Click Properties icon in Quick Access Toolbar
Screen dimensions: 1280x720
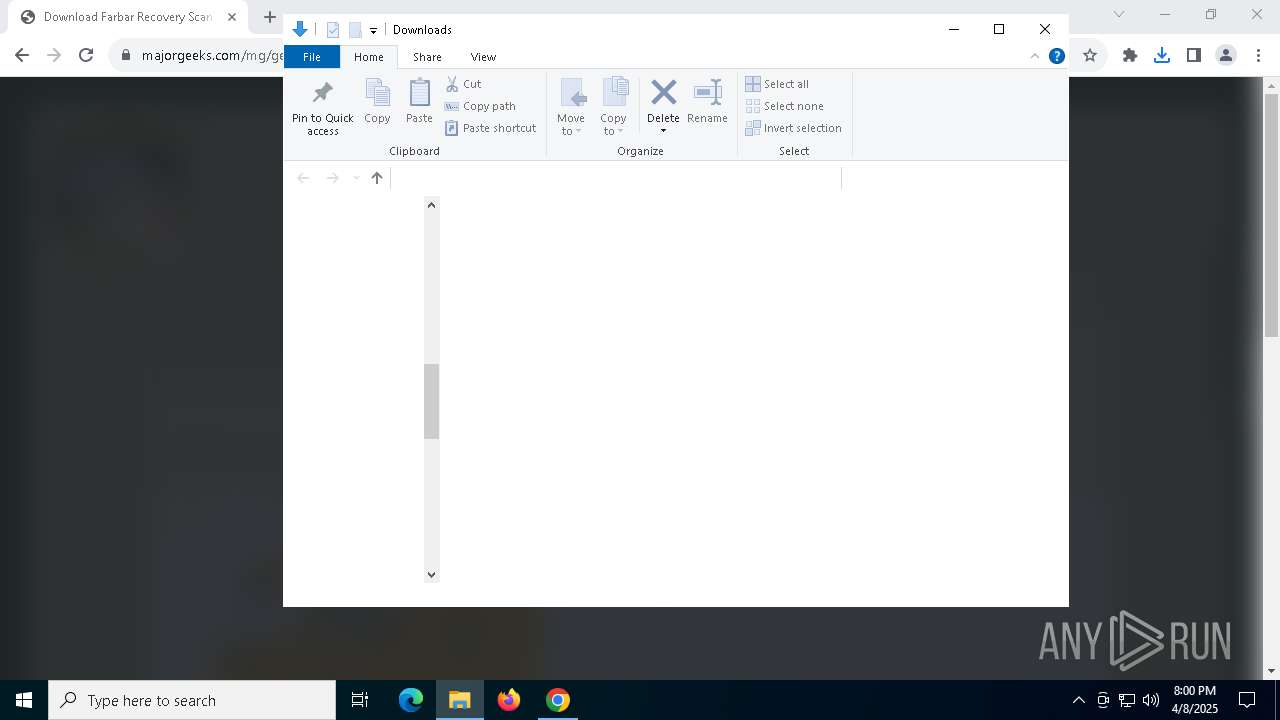point(333,30)
